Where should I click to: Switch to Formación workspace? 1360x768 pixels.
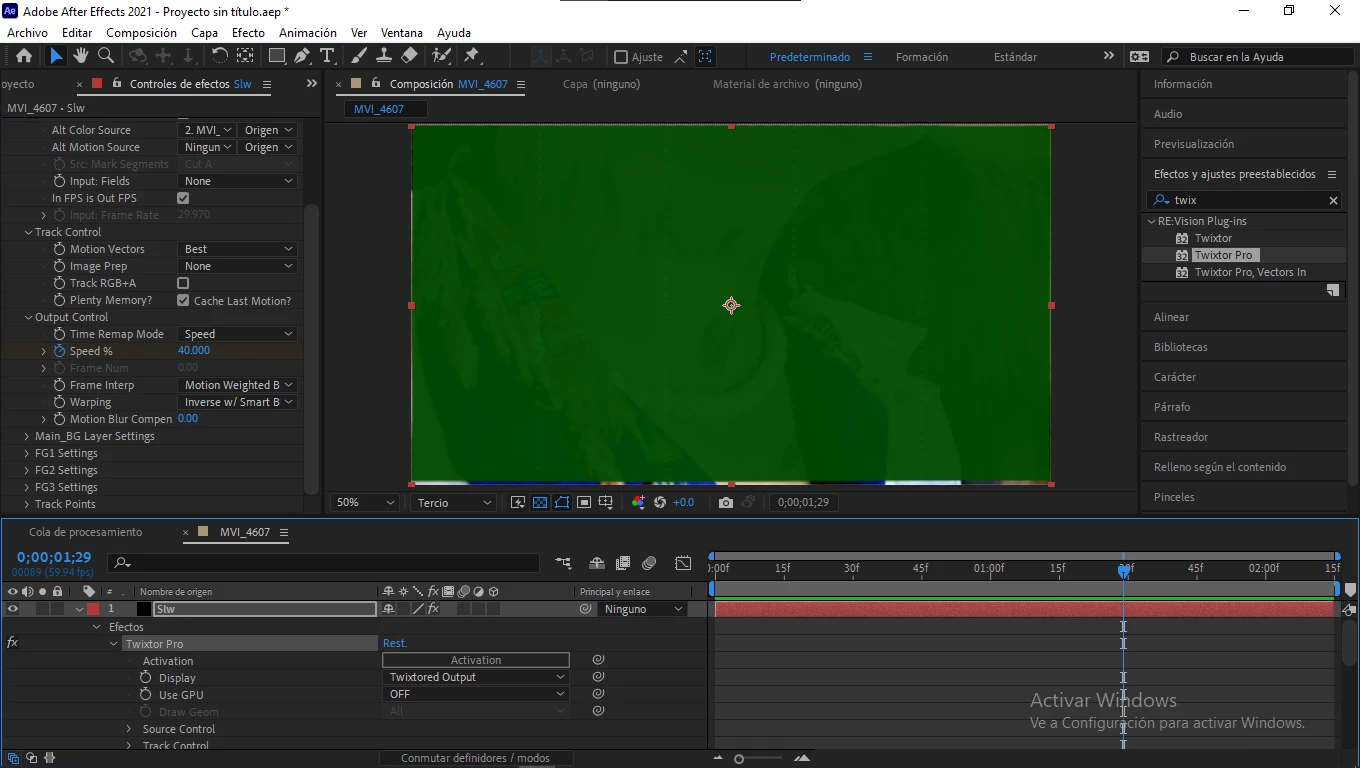(x=922, y=57)
